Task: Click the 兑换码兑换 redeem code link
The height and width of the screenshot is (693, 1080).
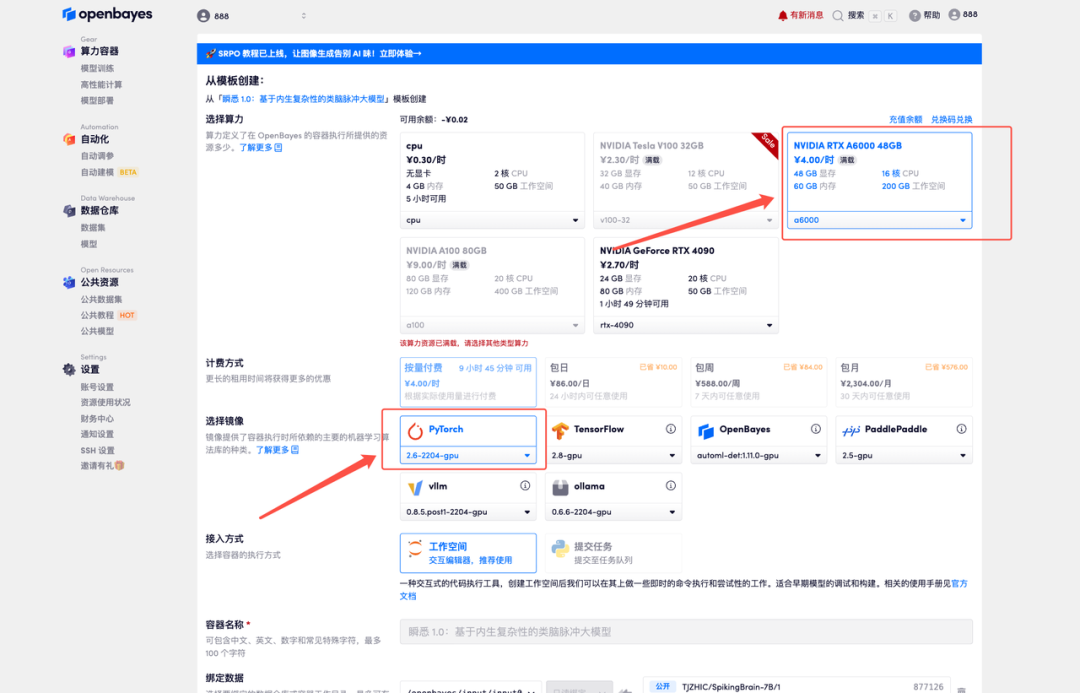Action: coord(951,119)
